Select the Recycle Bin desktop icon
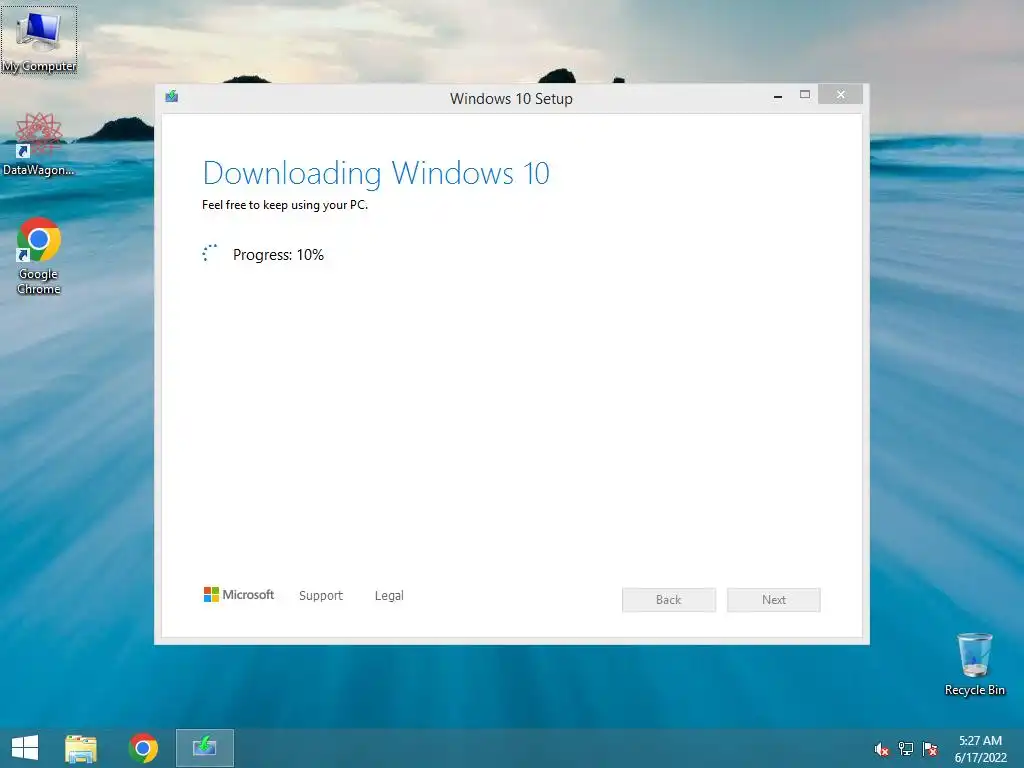Image resolution: width=1024 pixels, height=768 pixels. pyautogui.click(x=974, y=664)
